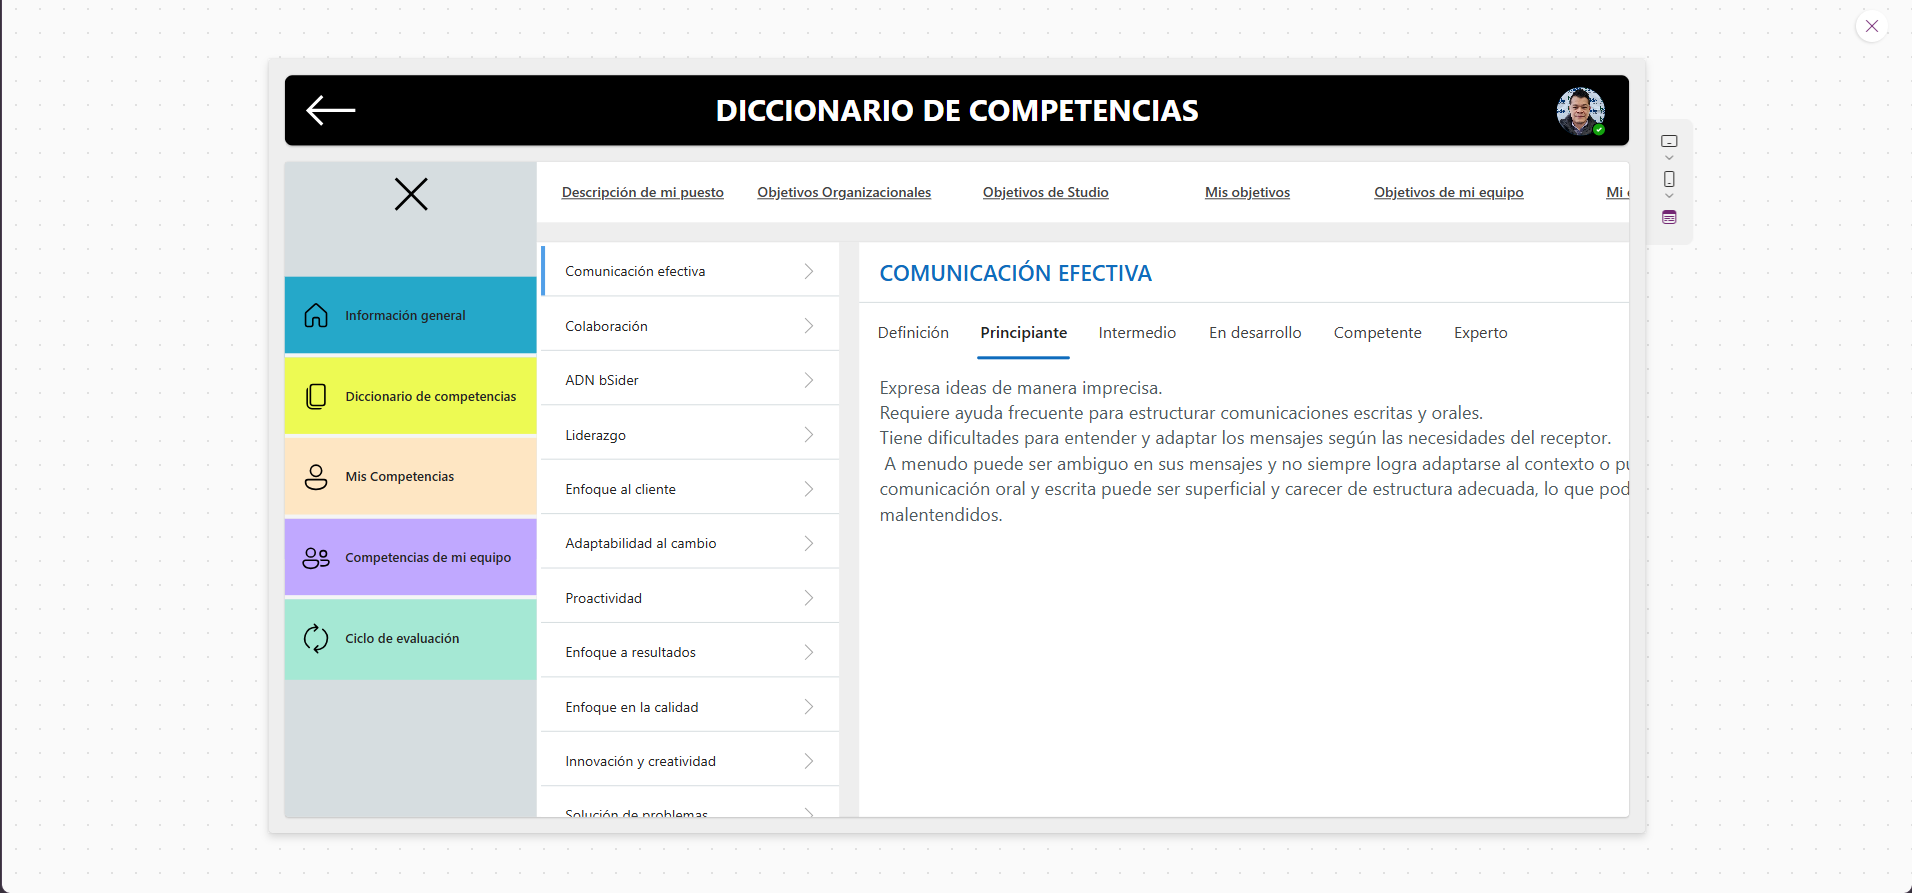The image size is (1912, 893).
Task: Expand the phone device options chevron
Action: point(1669,196)
